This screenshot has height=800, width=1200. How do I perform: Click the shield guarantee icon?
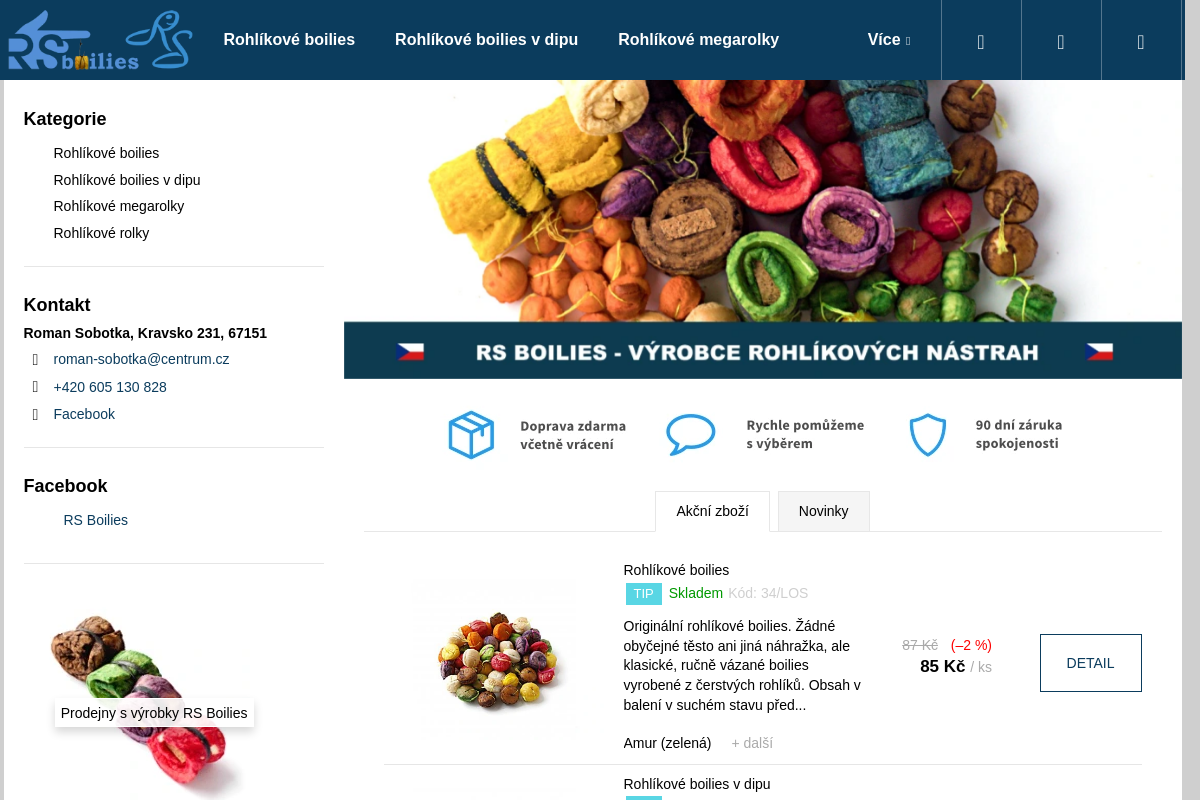point(927,435)
